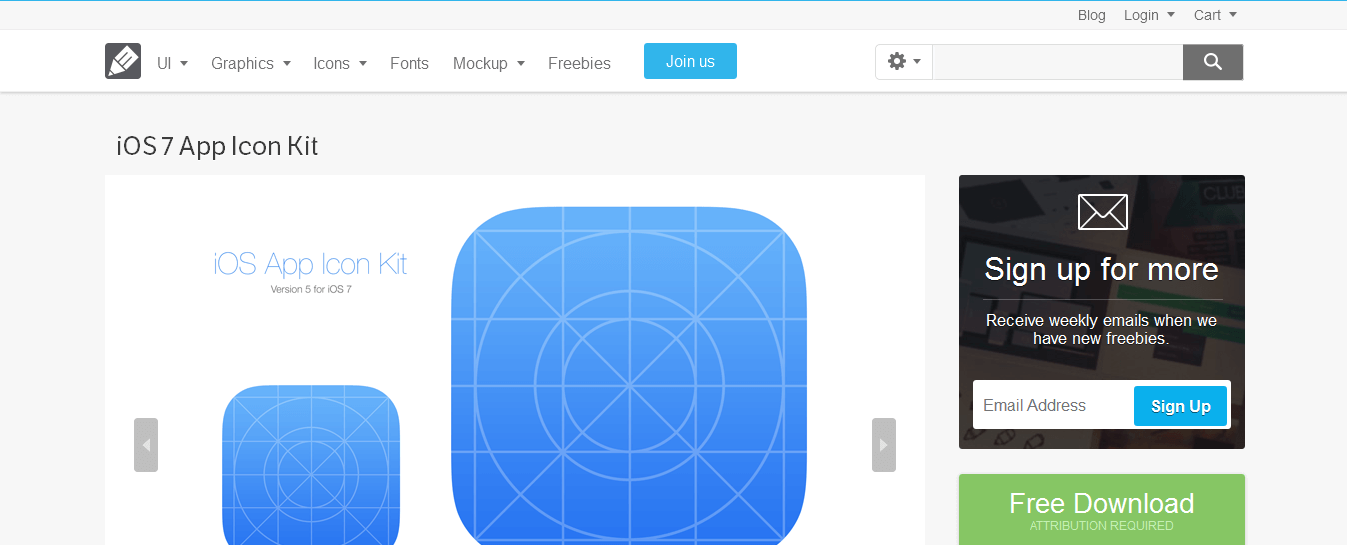Open the Blog link

1092,15
